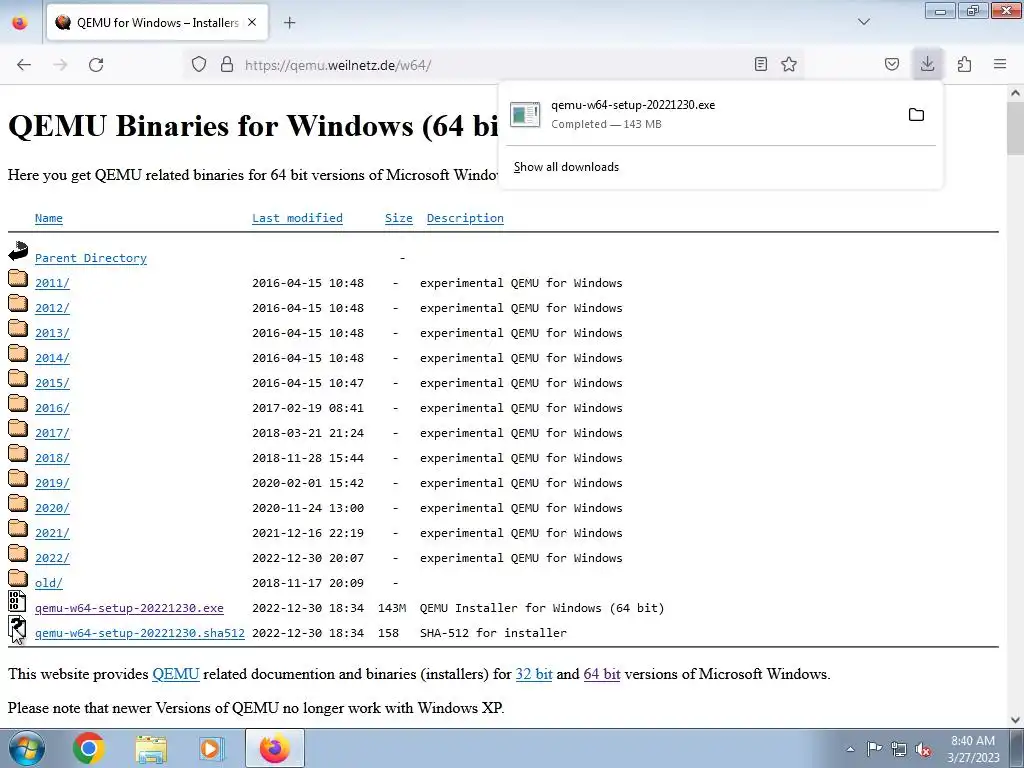Select the QEMU for Windows tab
The width and height of the screenshot is (1024, 768).
click(x=157, y=22)
